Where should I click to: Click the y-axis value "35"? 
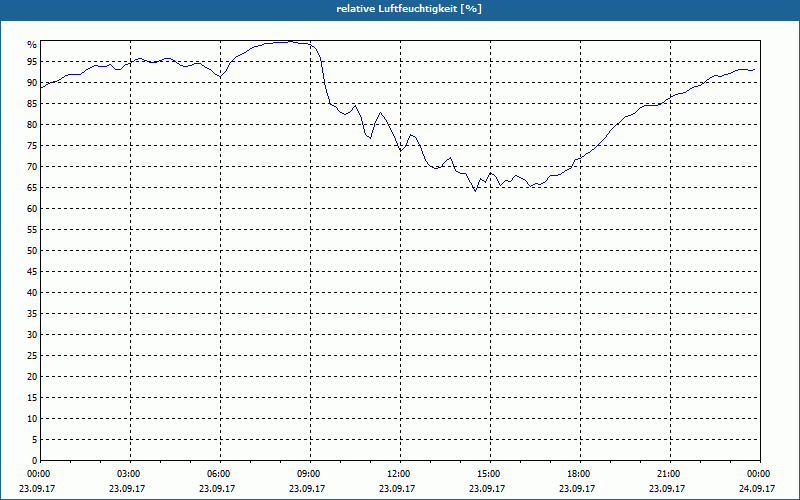click(32, 314)
